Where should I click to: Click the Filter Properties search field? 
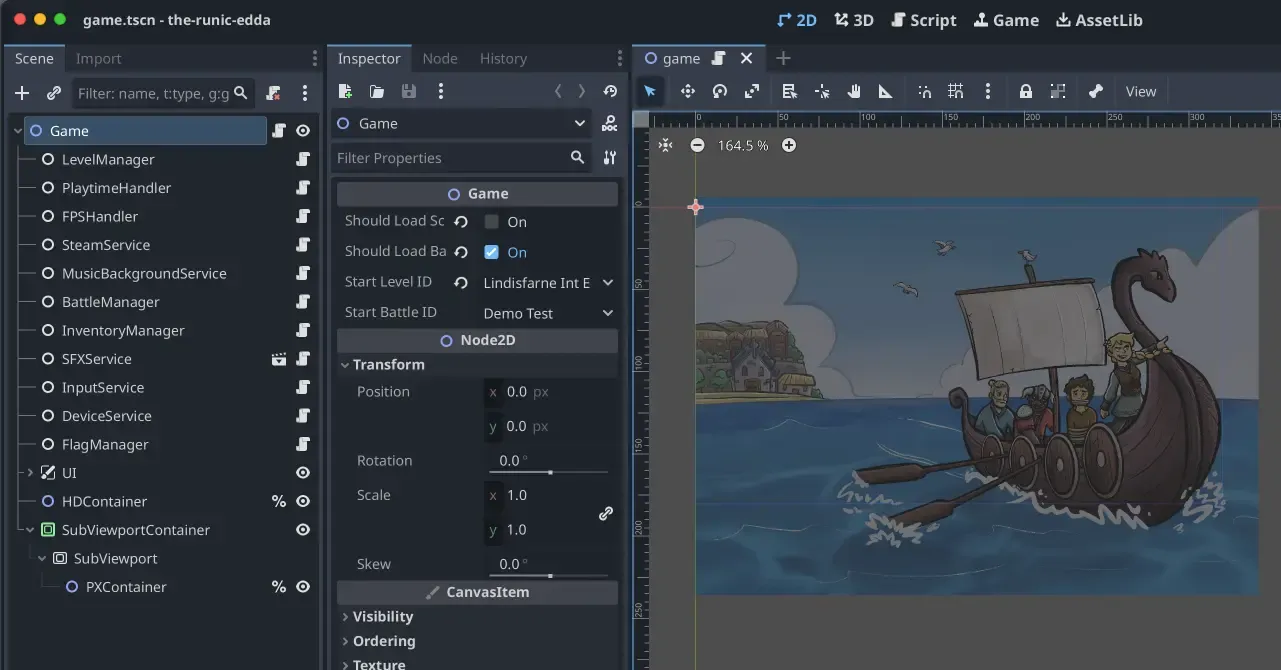[450, 157]
